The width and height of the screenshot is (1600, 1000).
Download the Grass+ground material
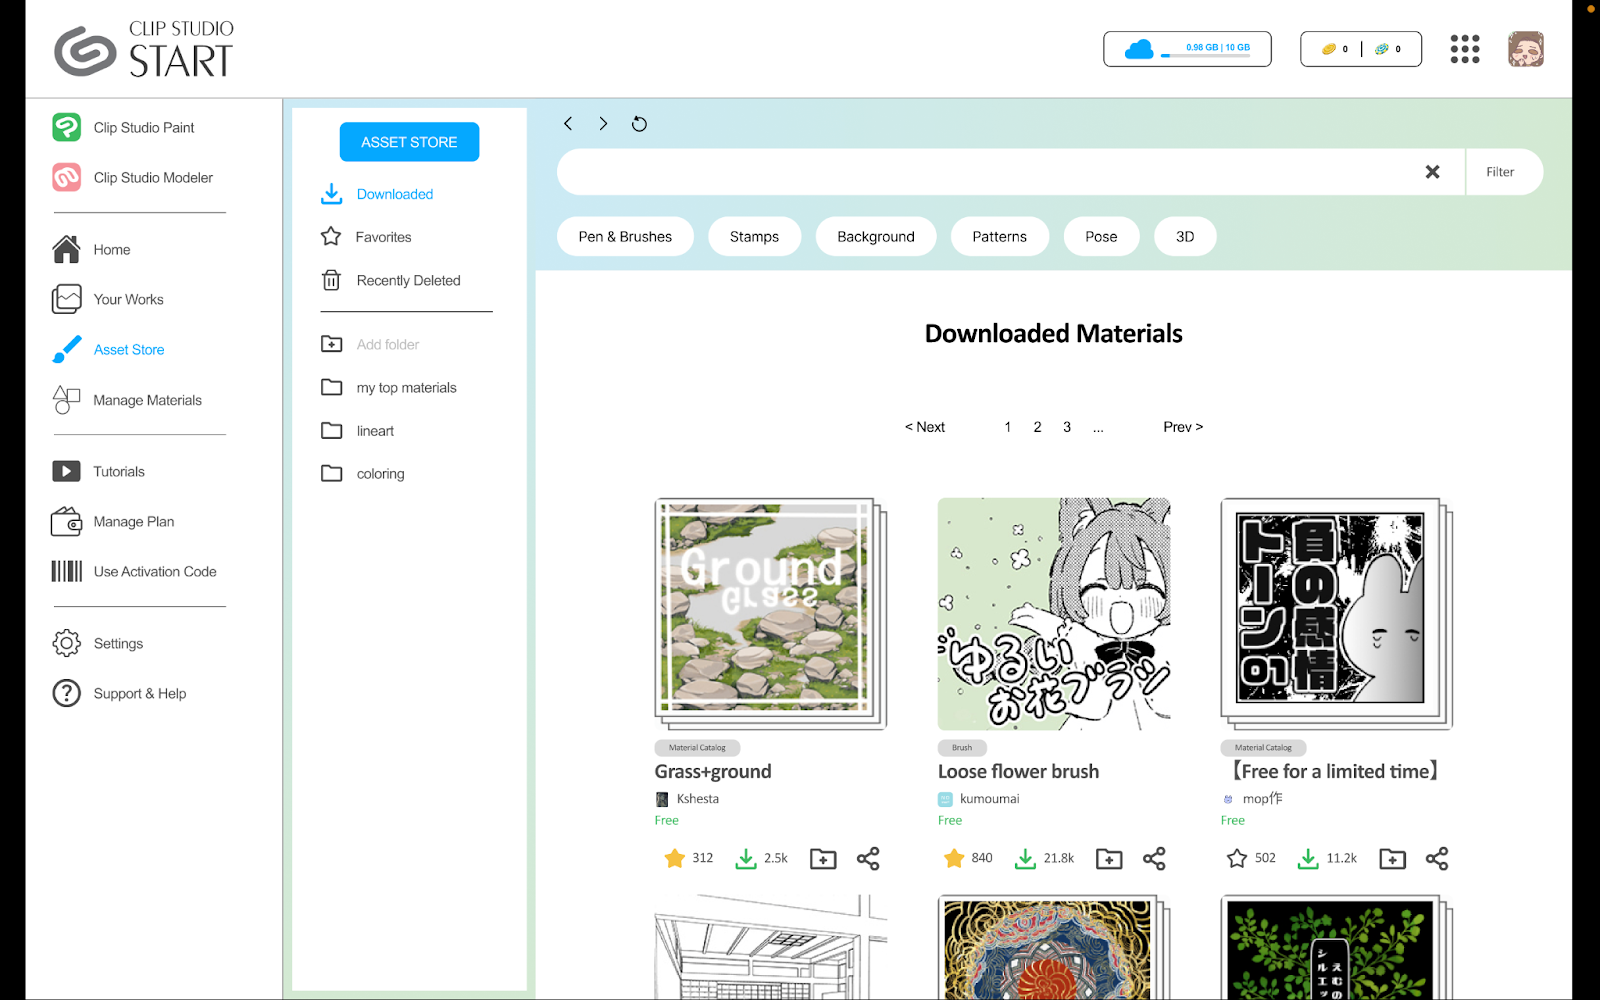click(746, 858)
